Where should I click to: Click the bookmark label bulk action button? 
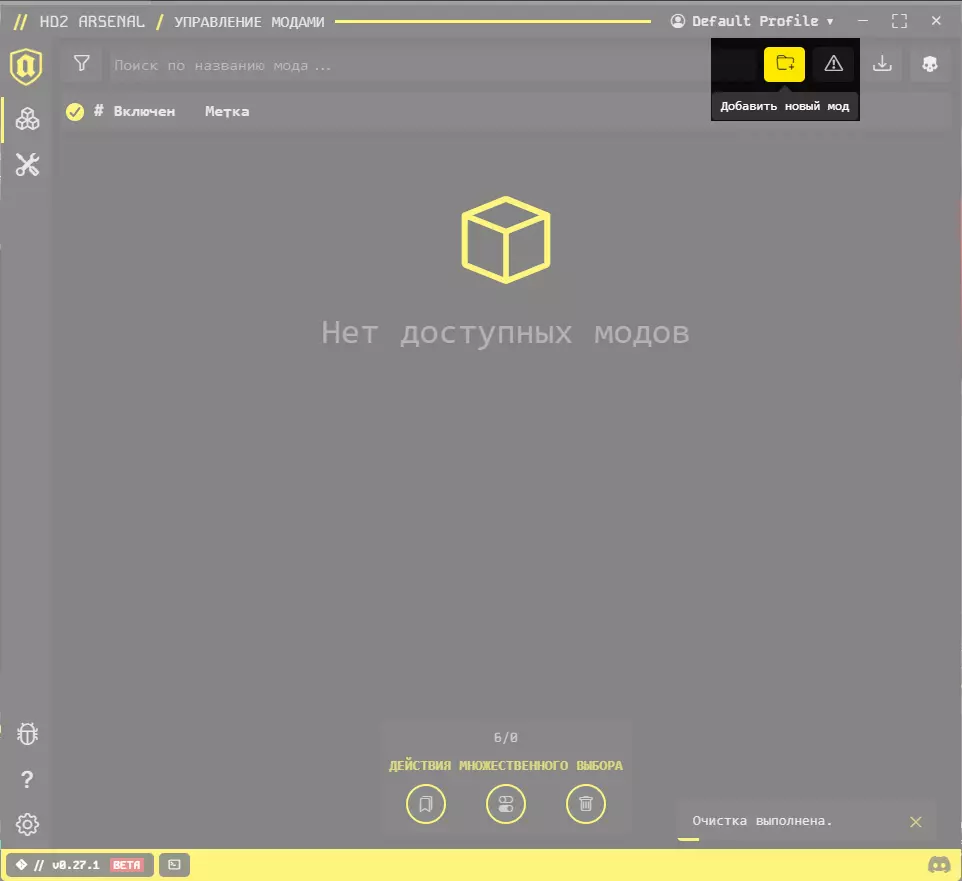click(426, 804)
